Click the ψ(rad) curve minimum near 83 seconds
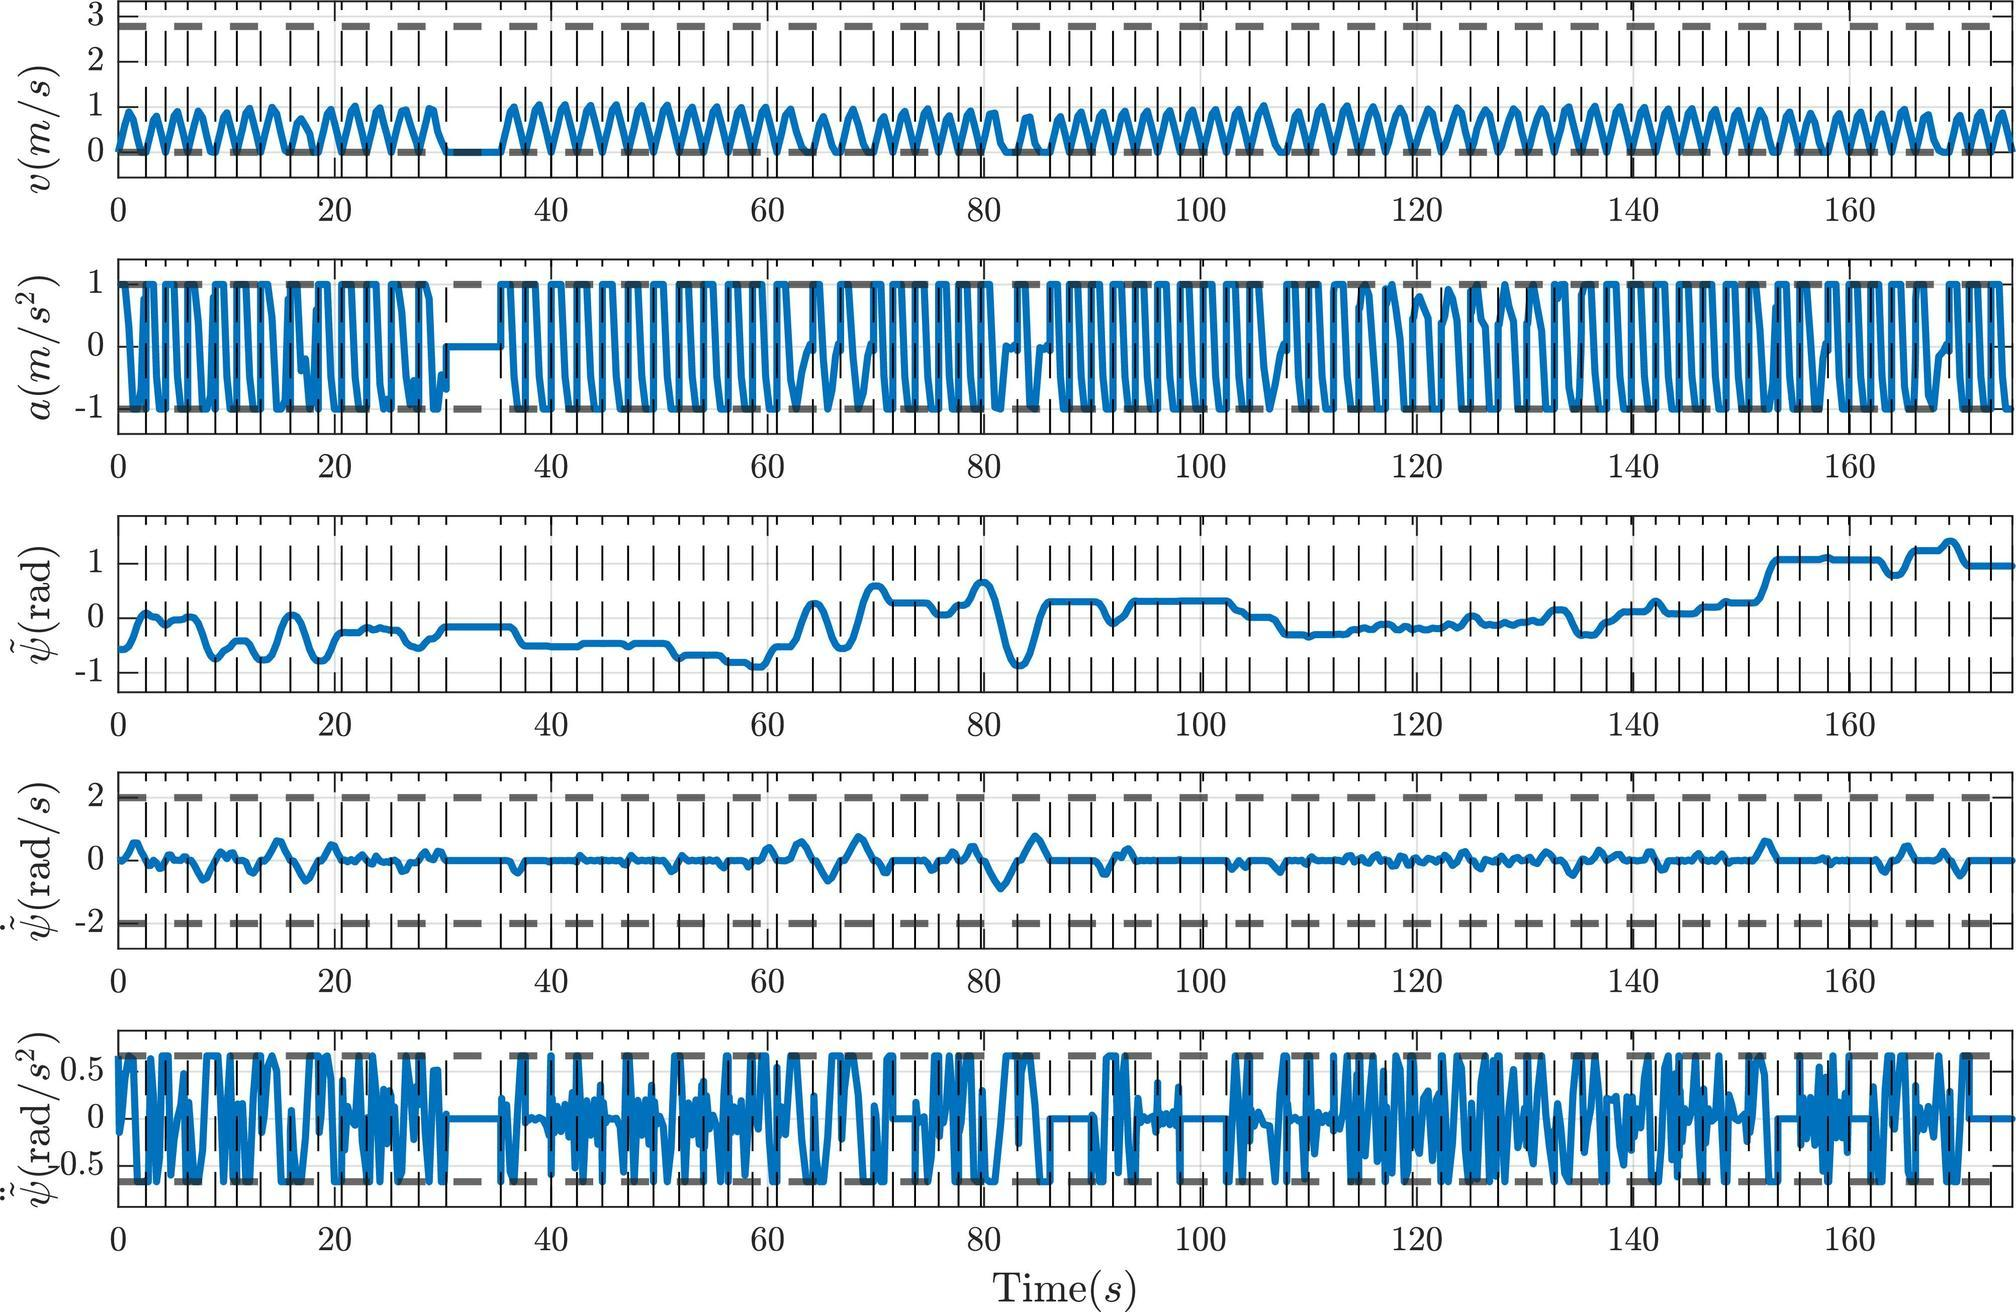This screenshot has height=1312, width=2016. pyautogui.click(x=1019, y=665)
